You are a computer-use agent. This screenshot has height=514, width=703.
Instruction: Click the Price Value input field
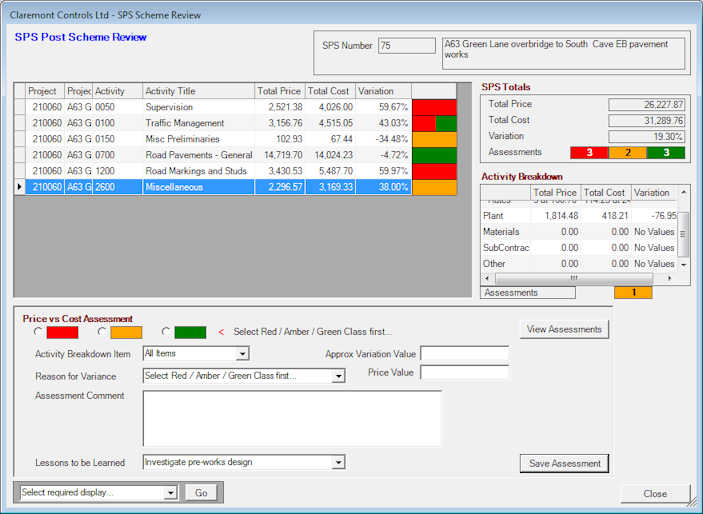tap(464, 372)
